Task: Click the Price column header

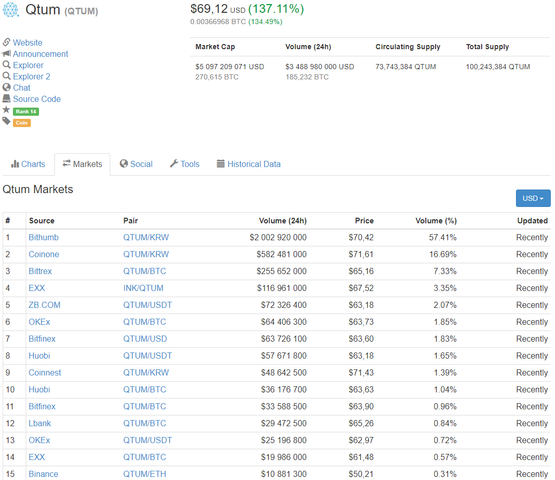Action: click(x=364, y=221)
